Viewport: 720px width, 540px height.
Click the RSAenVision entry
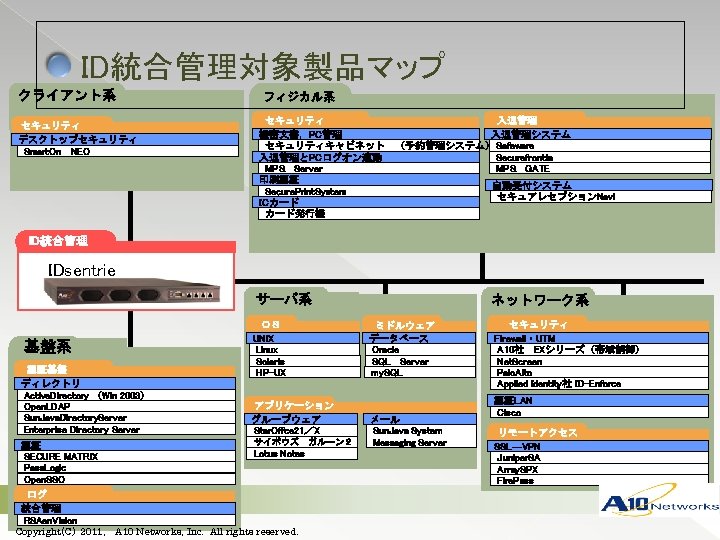click(x=127, y=520)
